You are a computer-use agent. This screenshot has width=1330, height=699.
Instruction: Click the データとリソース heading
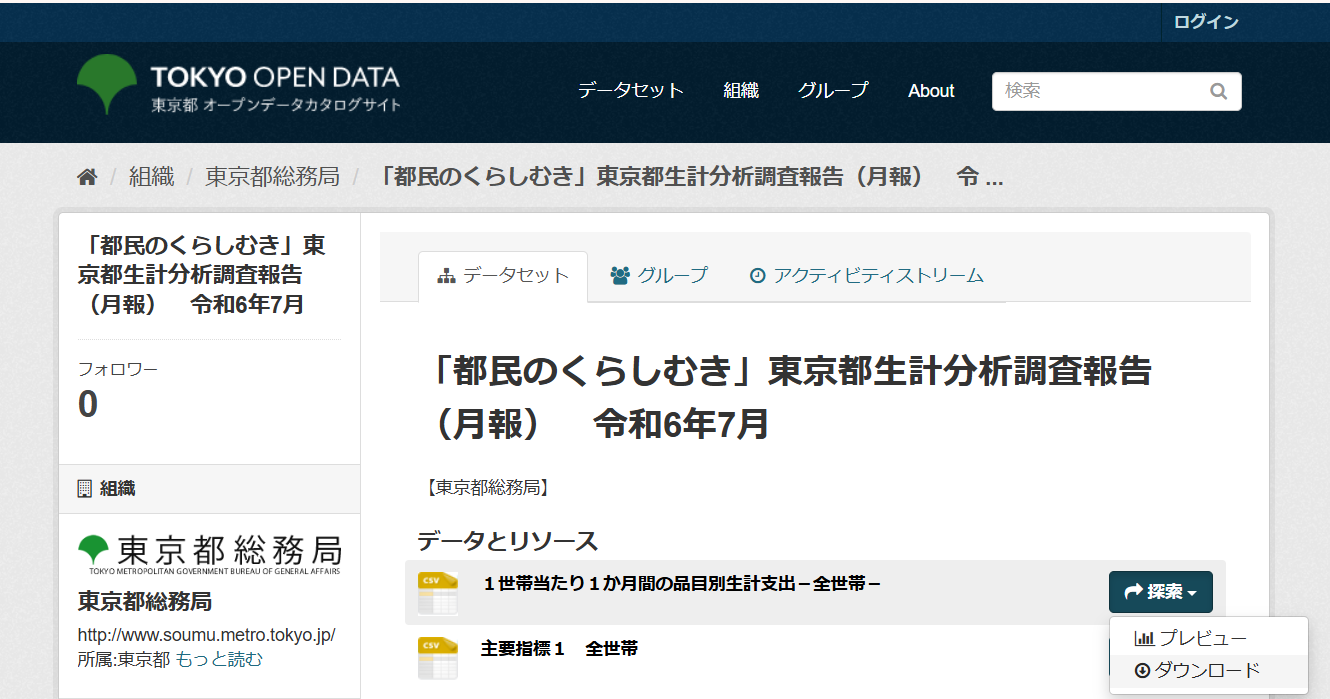click(x=507, y=541)
